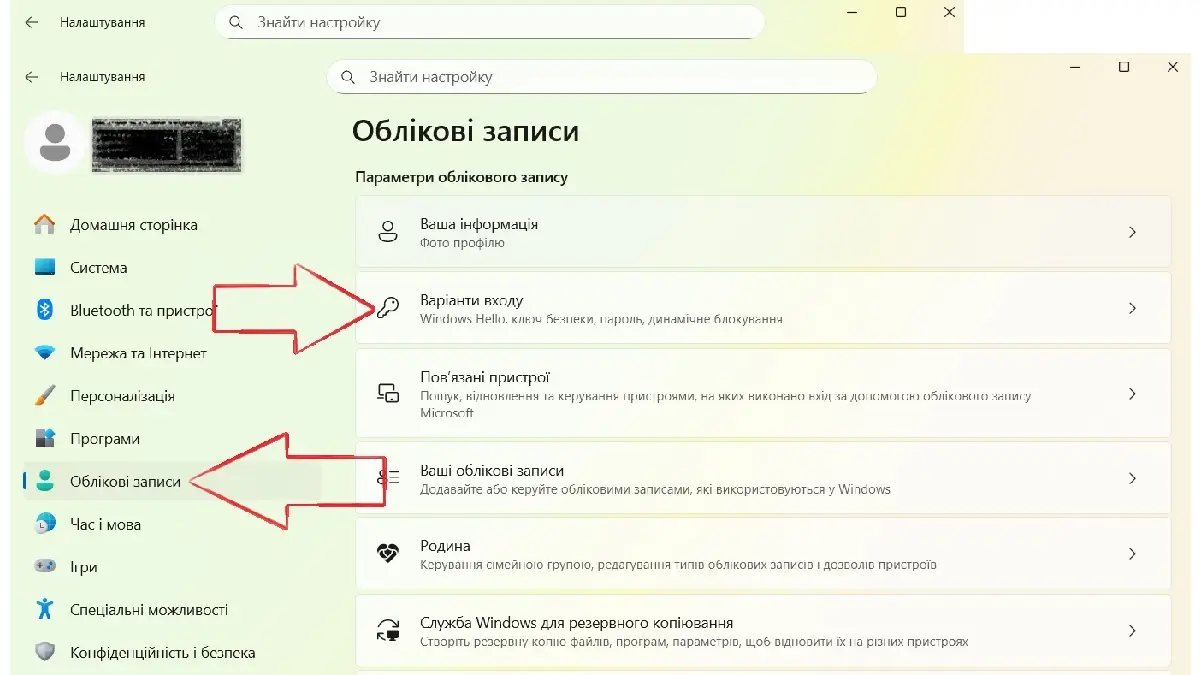Click the Мережа та Інтернет Wi-Fi icon
The image size is (1200, 675).
[x=45, y=354]
